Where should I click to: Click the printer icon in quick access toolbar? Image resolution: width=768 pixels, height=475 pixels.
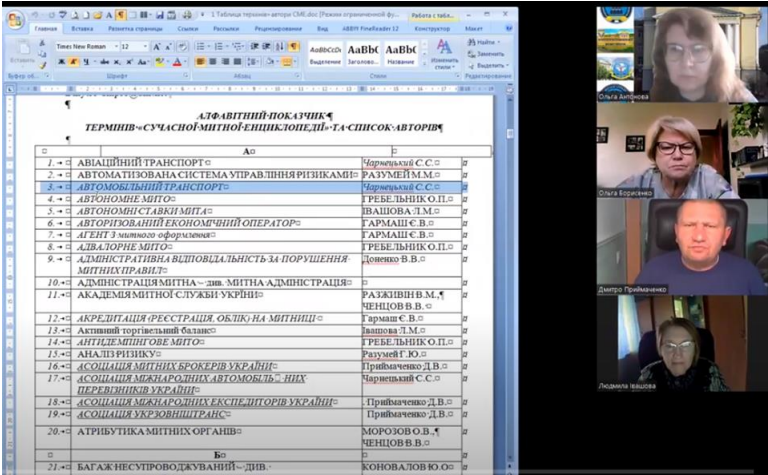pyautogui.click(x=187, y=15)
